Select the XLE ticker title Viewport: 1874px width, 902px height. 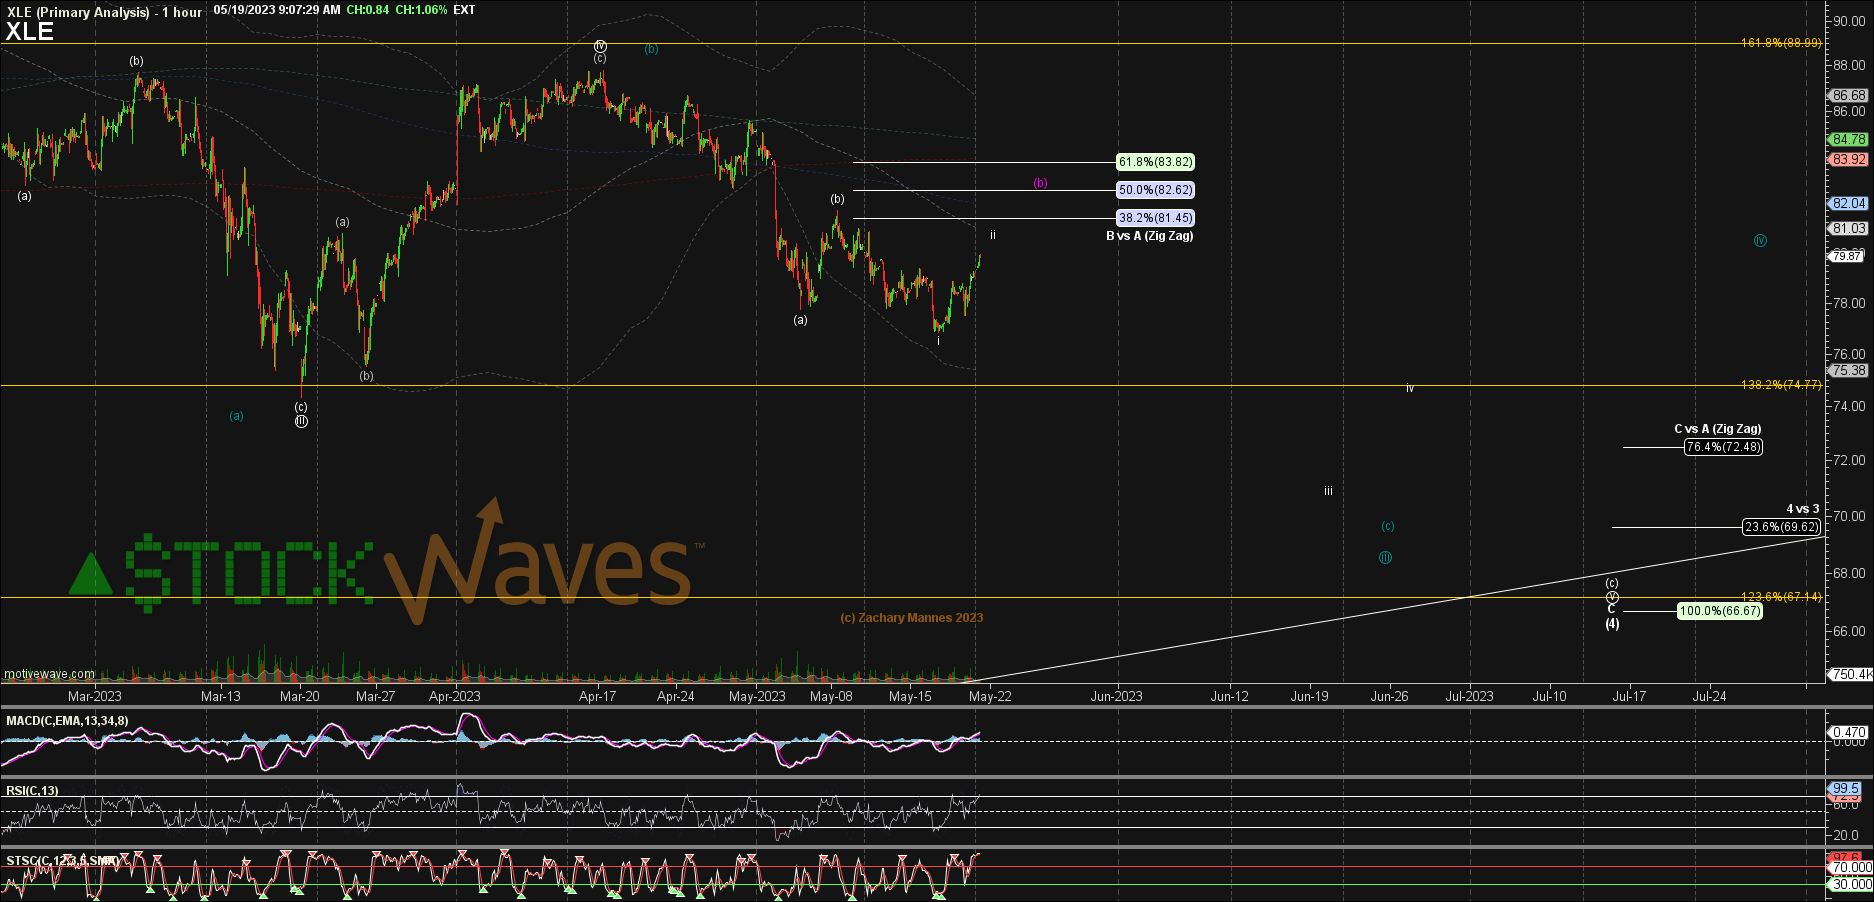pos(29,31)
